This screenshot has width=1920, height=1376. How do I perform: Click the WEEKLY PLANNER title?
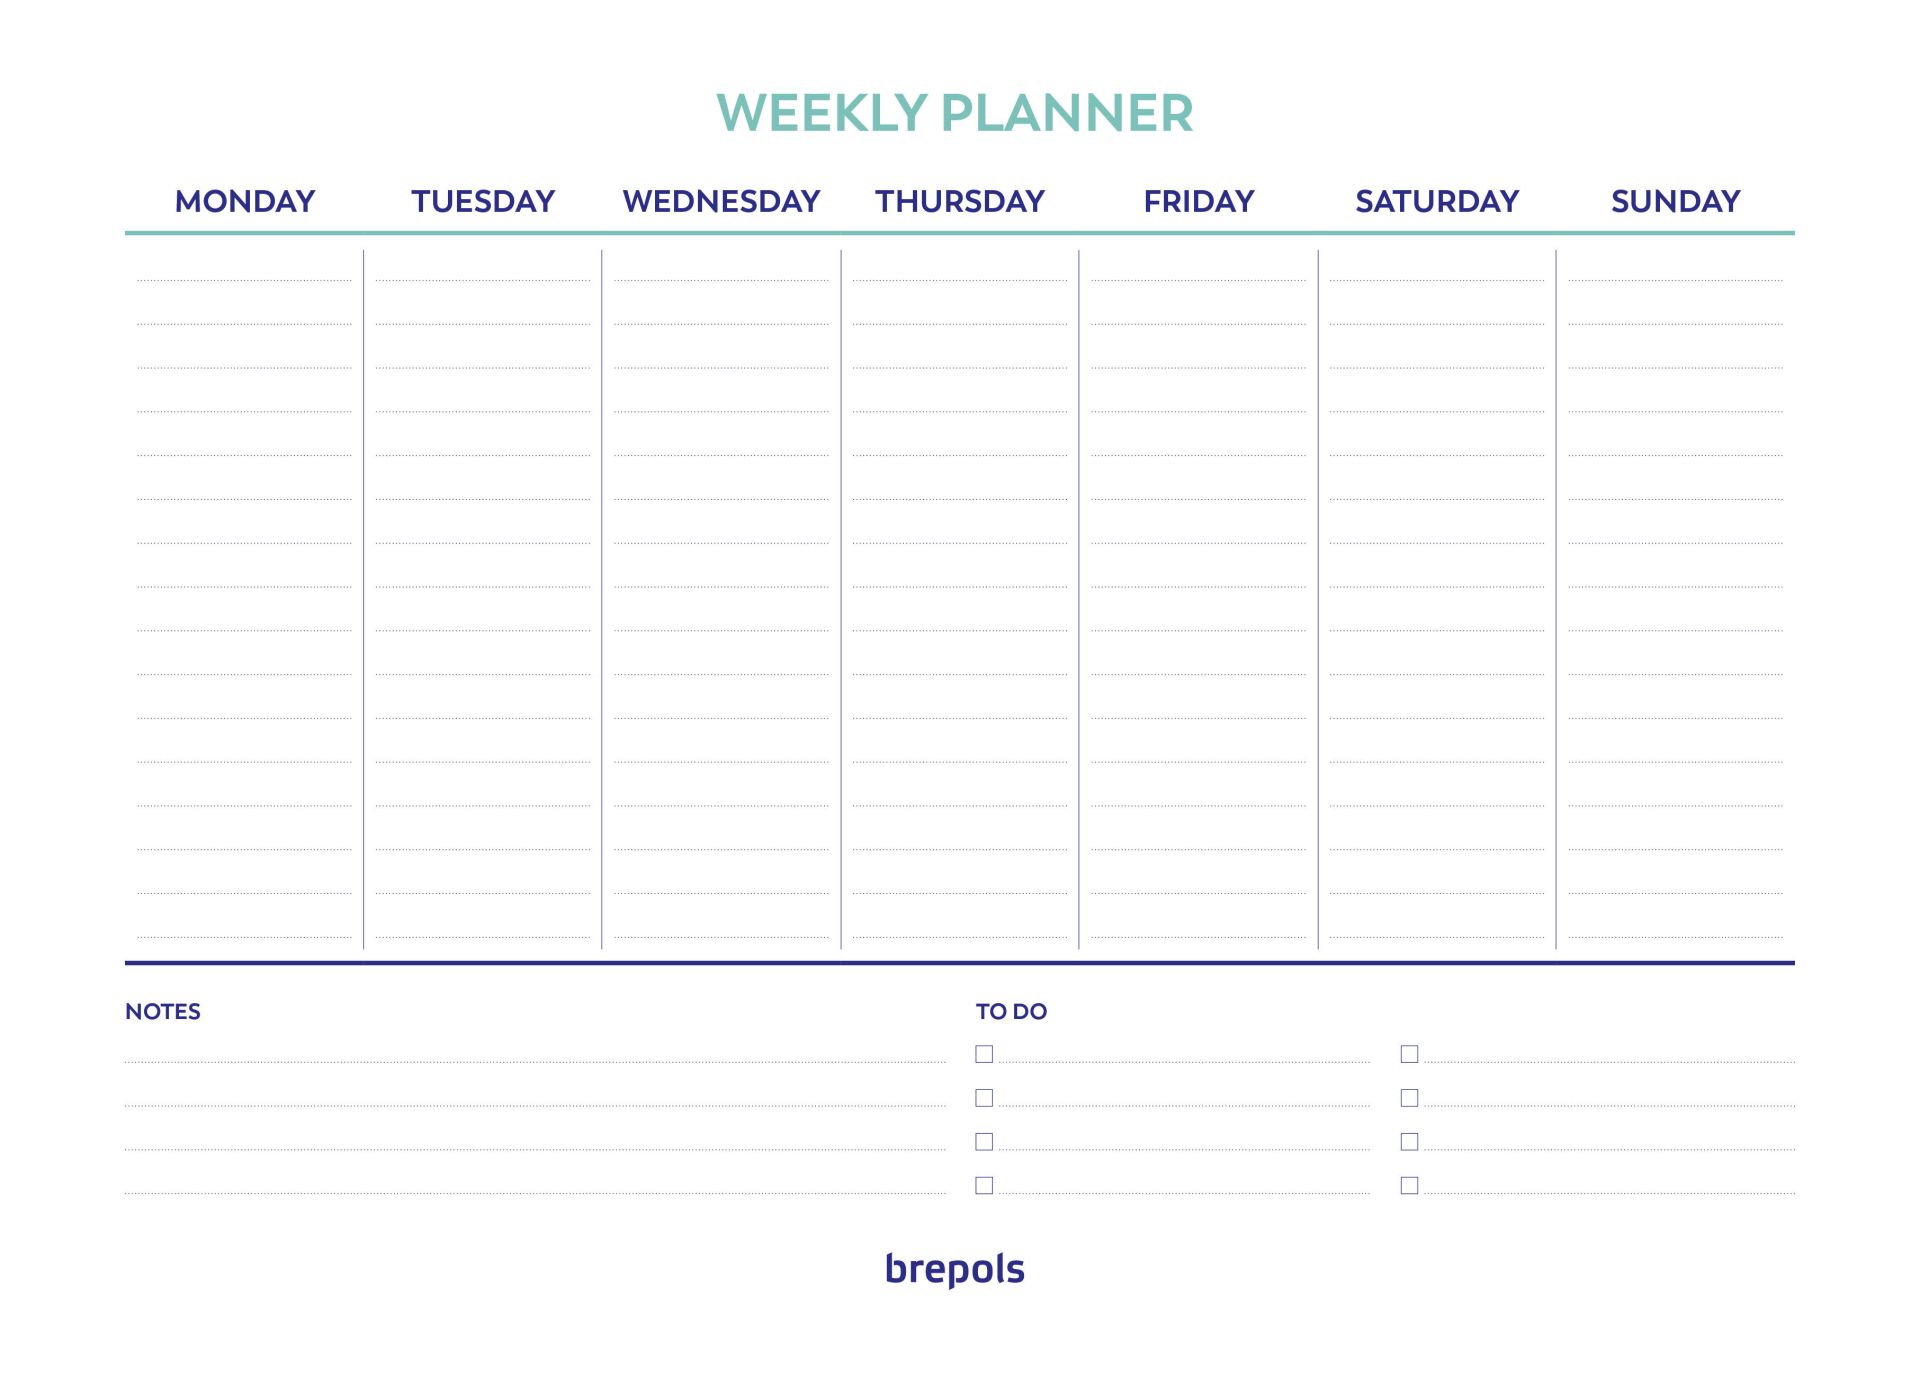tap(955, 112)
